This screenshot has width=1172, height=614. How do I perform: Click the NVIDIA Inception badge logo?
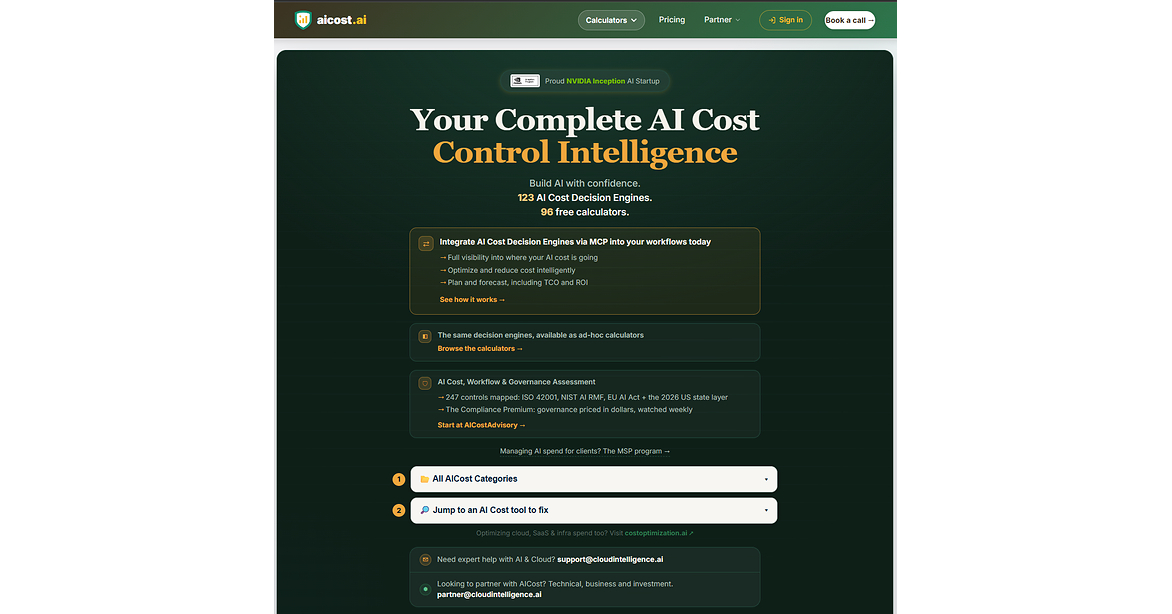[525, 81]
